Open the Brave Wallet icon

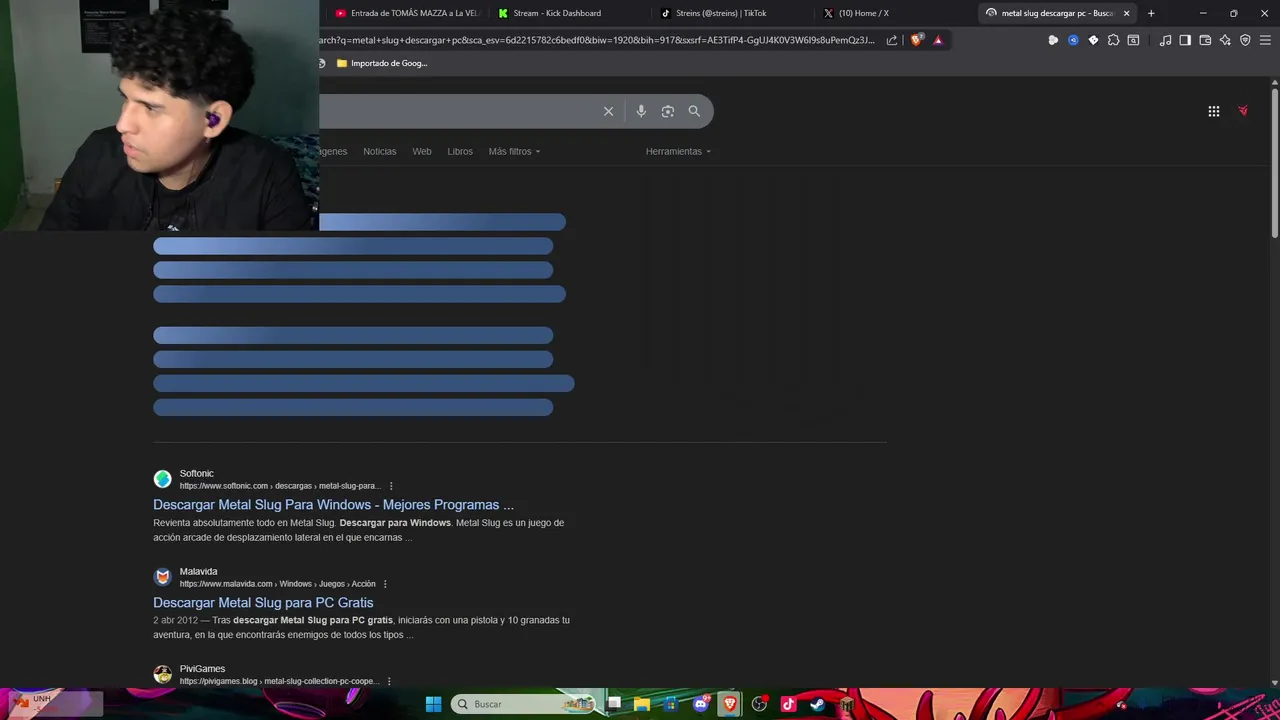pyautogui.click(x=1205, y=40)
